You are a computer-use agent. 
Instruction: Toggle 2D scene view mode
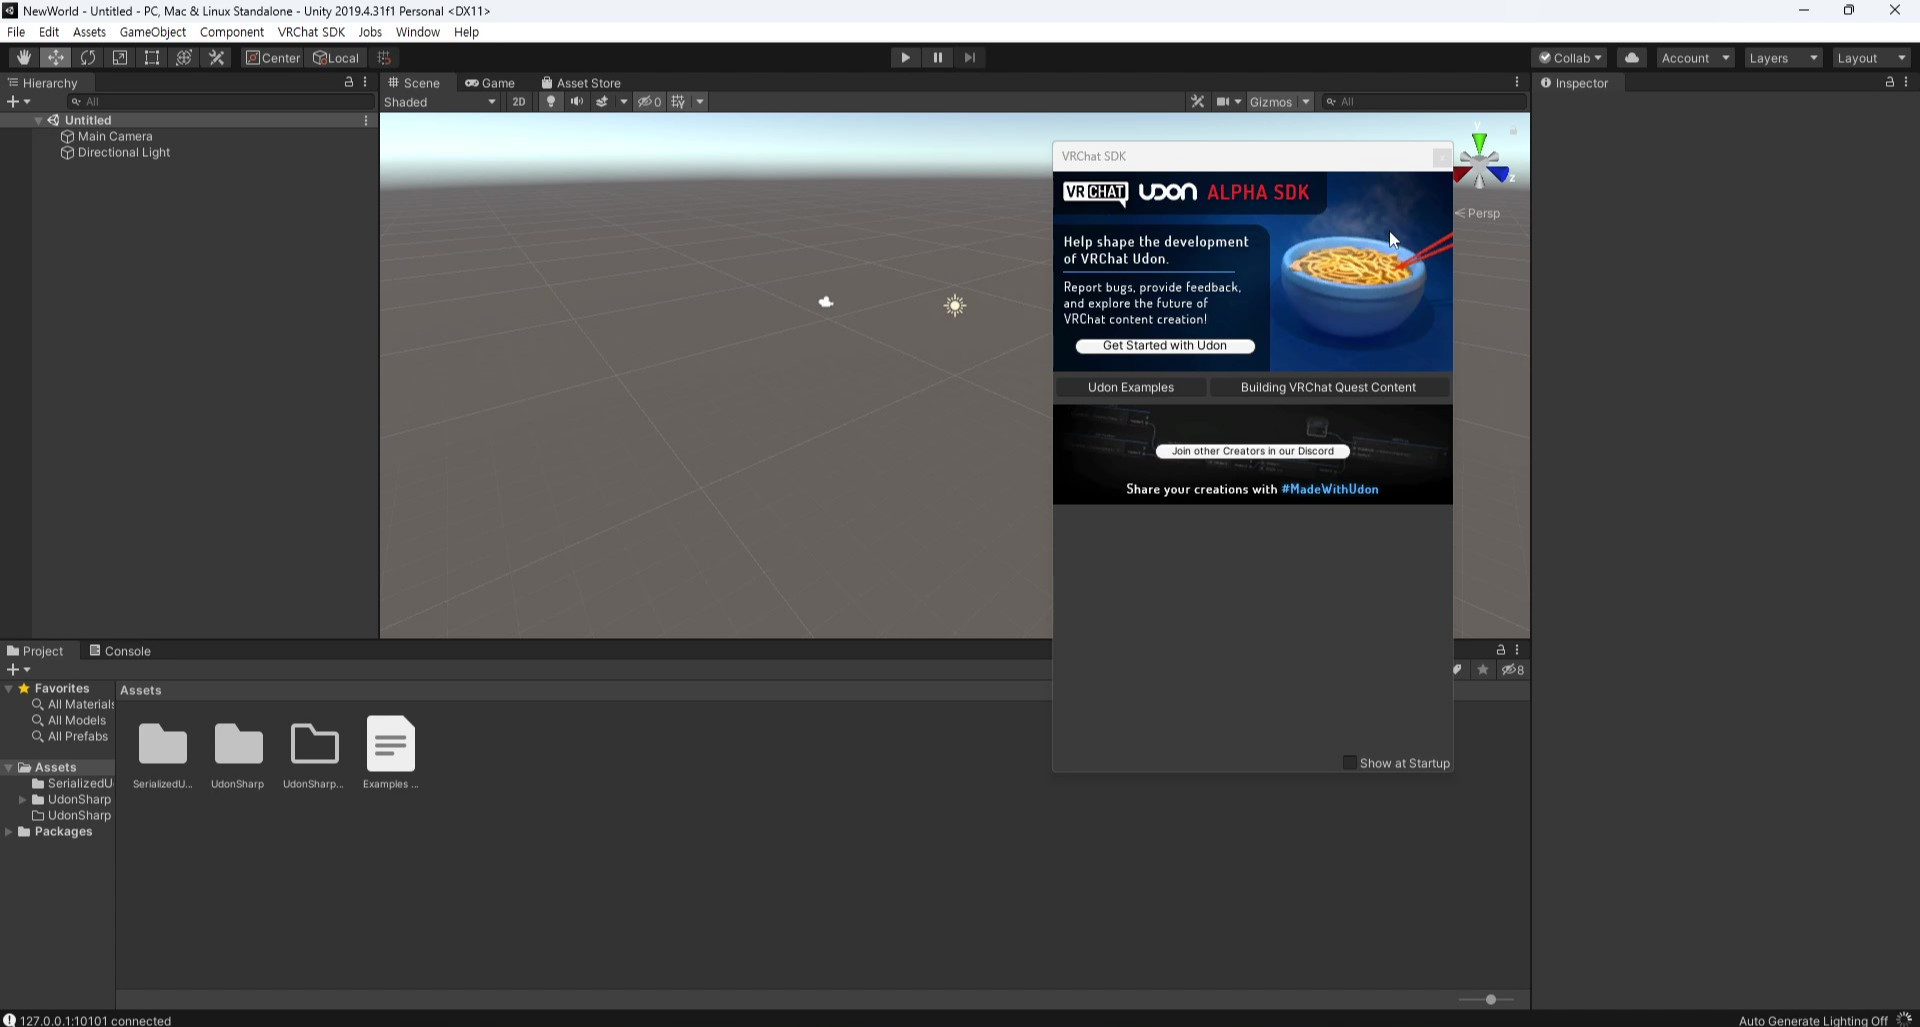tap(518, 102)
